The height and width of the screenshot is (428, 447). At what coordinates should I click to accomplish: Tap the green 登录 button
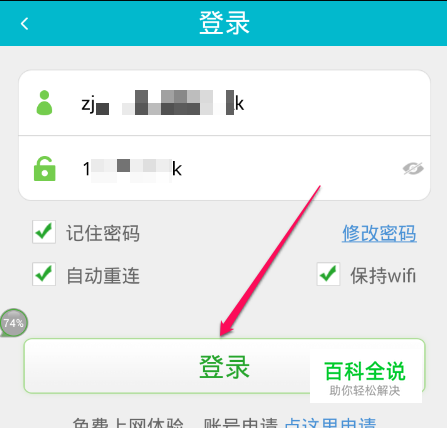click(224, 366)
